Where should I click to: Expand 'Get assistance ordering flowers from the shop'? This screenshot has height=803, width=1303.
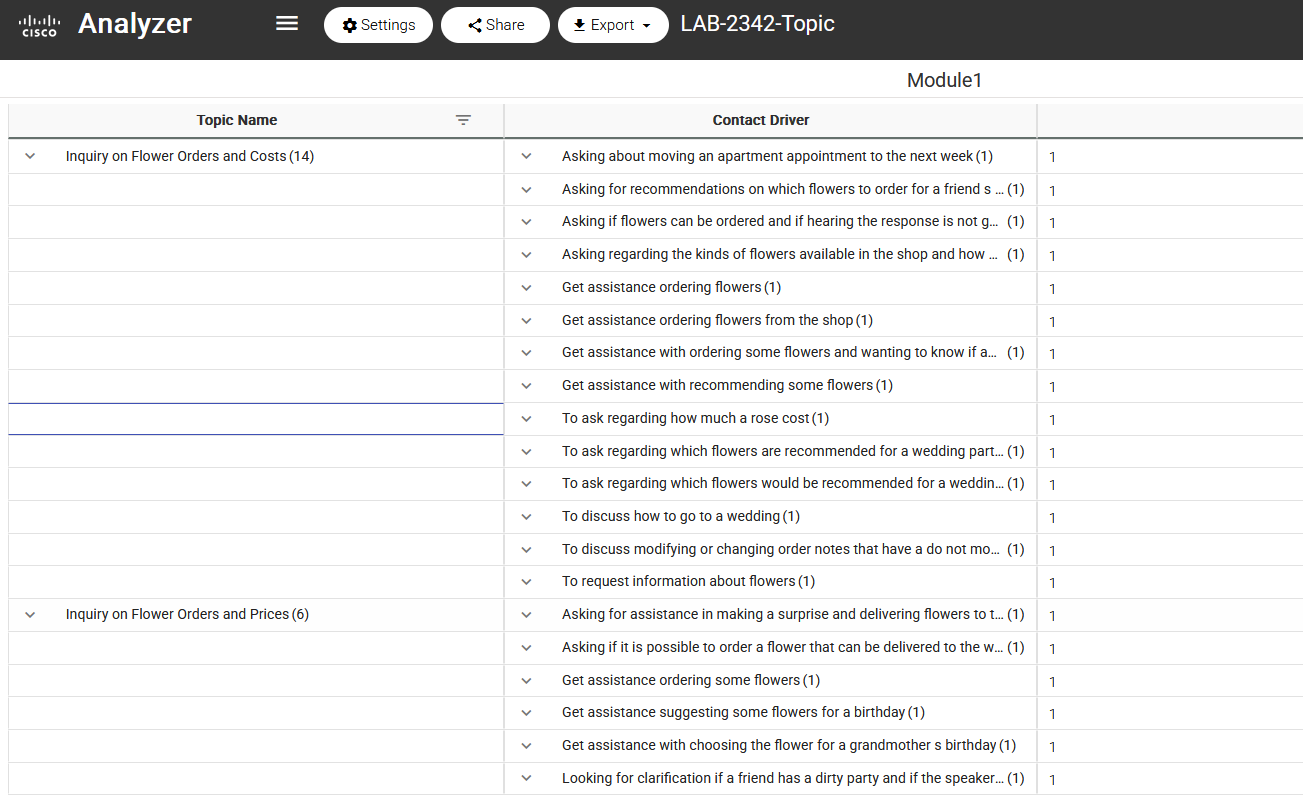(527, 320)
